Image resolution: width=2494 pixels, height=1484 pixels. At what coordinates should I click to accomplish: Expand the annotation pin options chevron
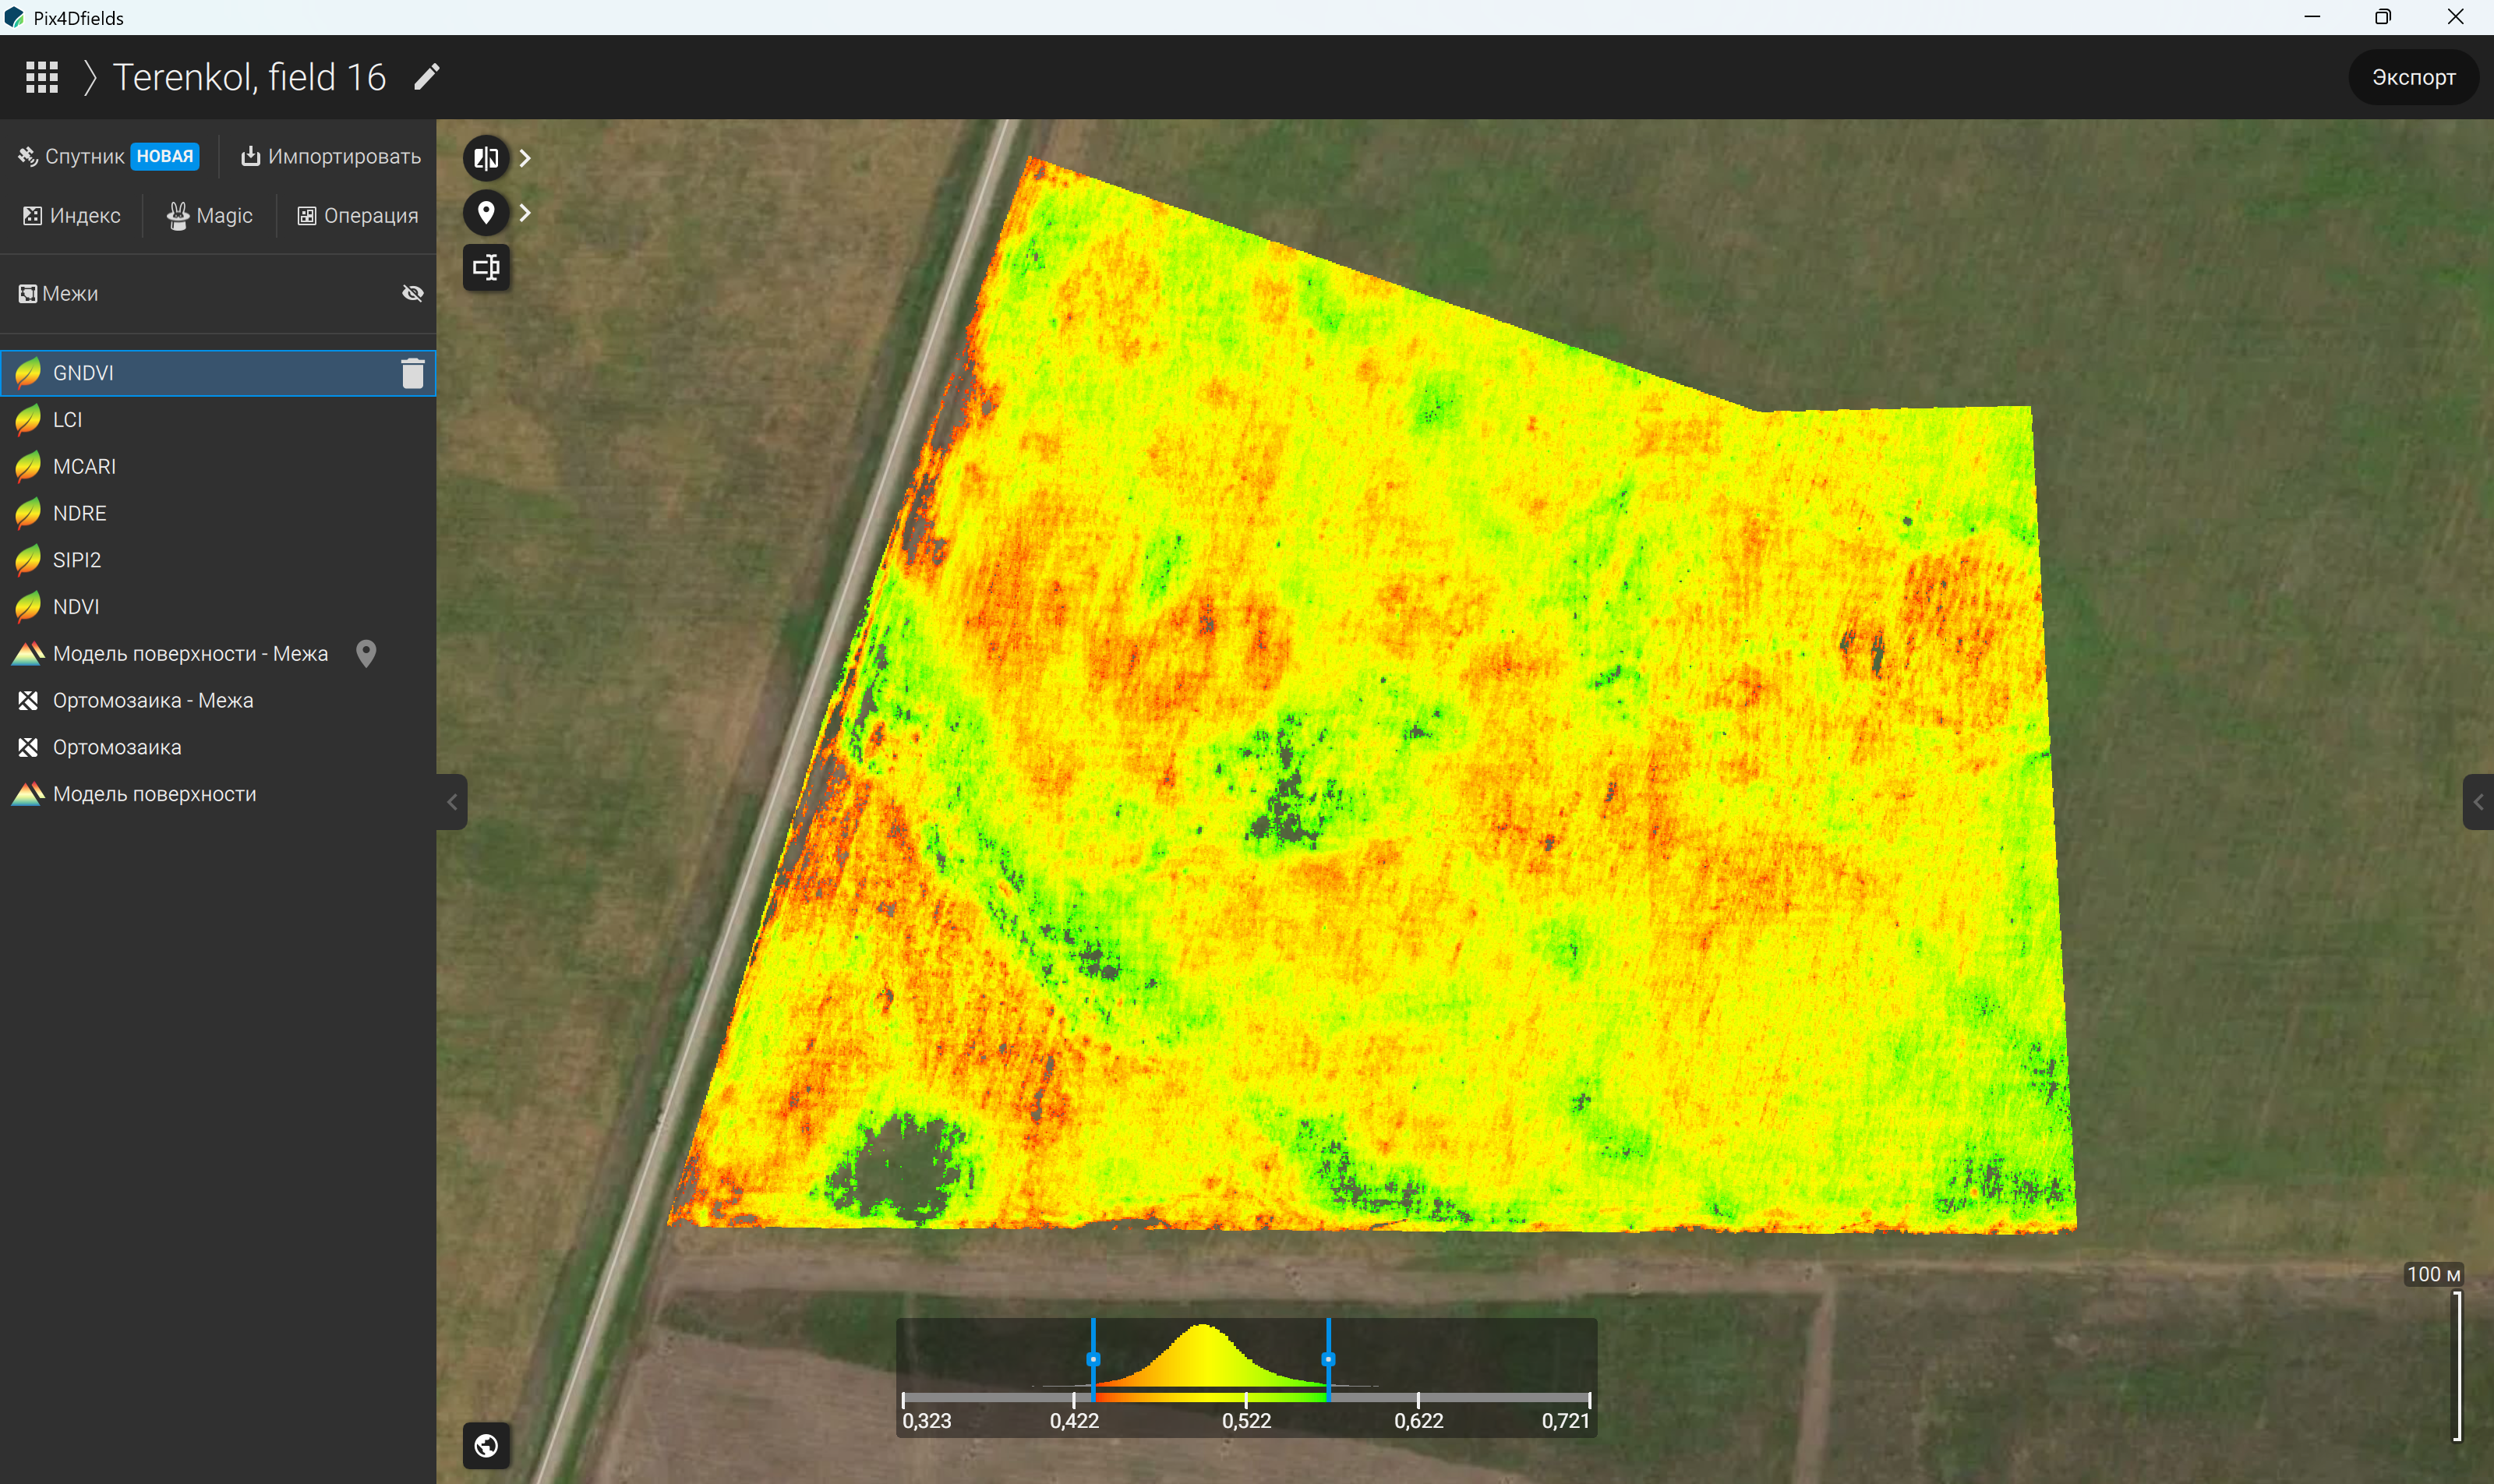click(525, 212)
